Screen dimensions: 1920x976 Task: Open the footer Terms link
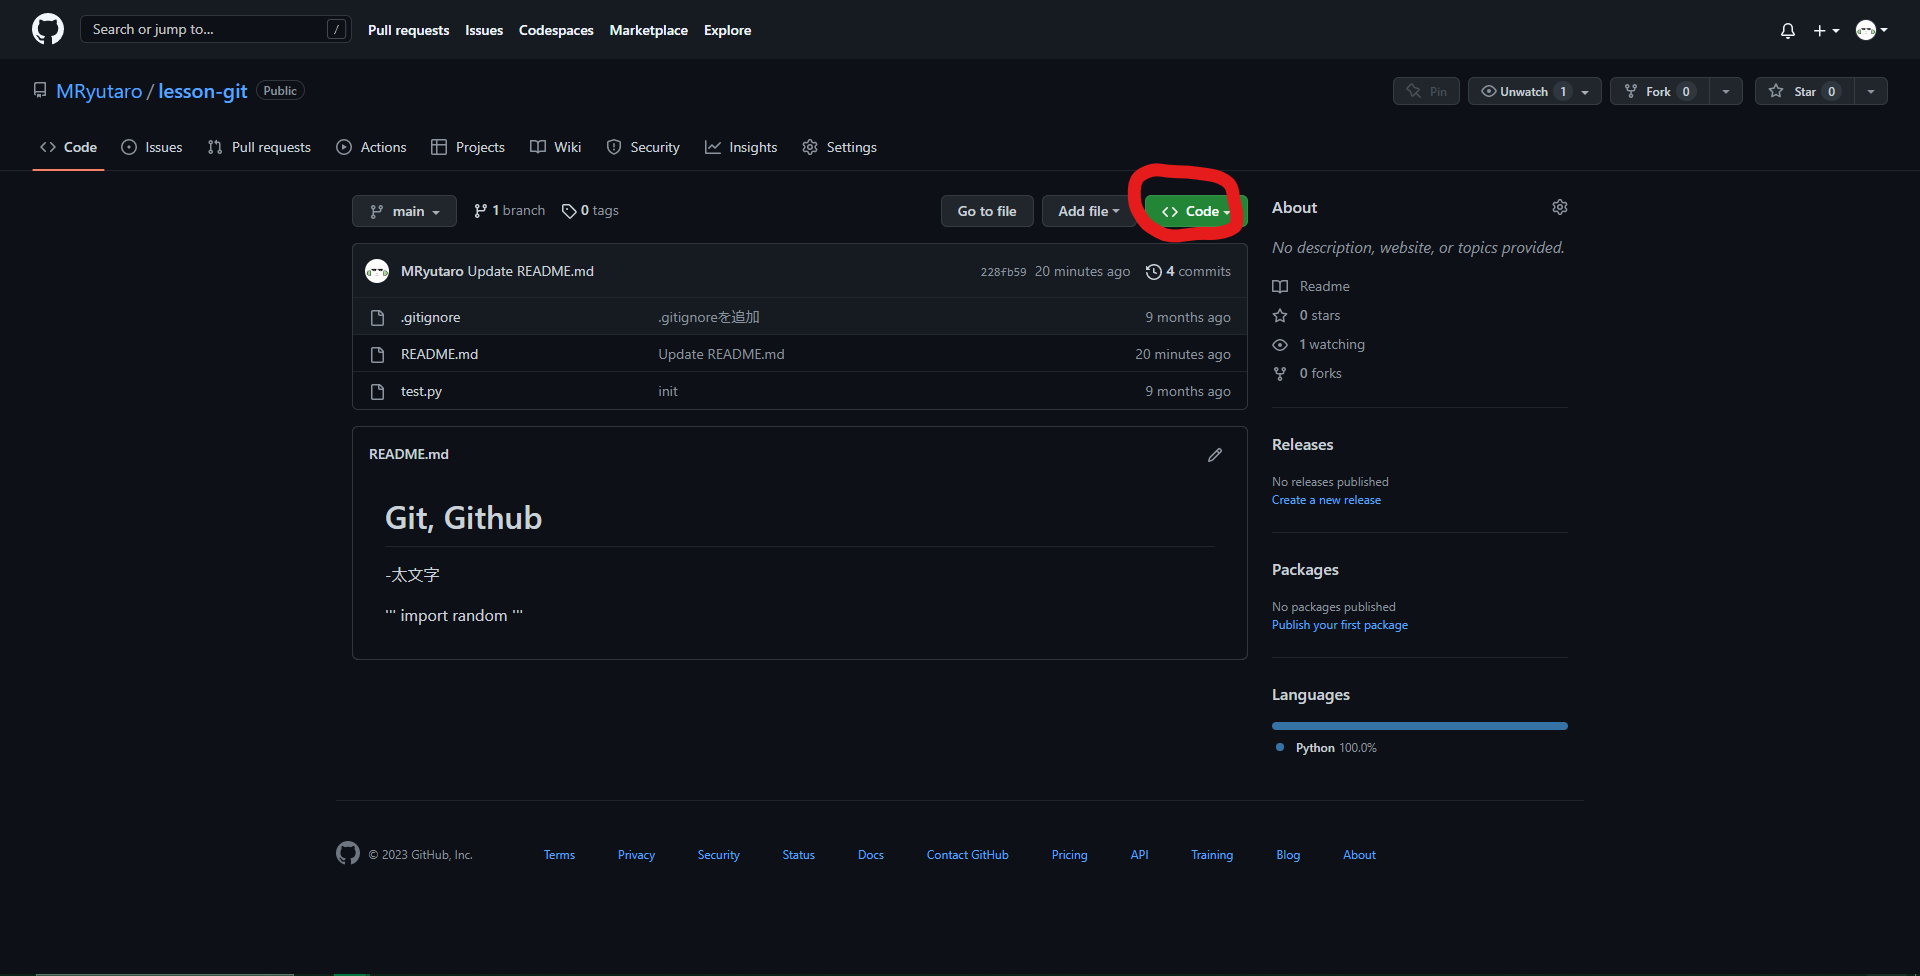coord(559,855)
